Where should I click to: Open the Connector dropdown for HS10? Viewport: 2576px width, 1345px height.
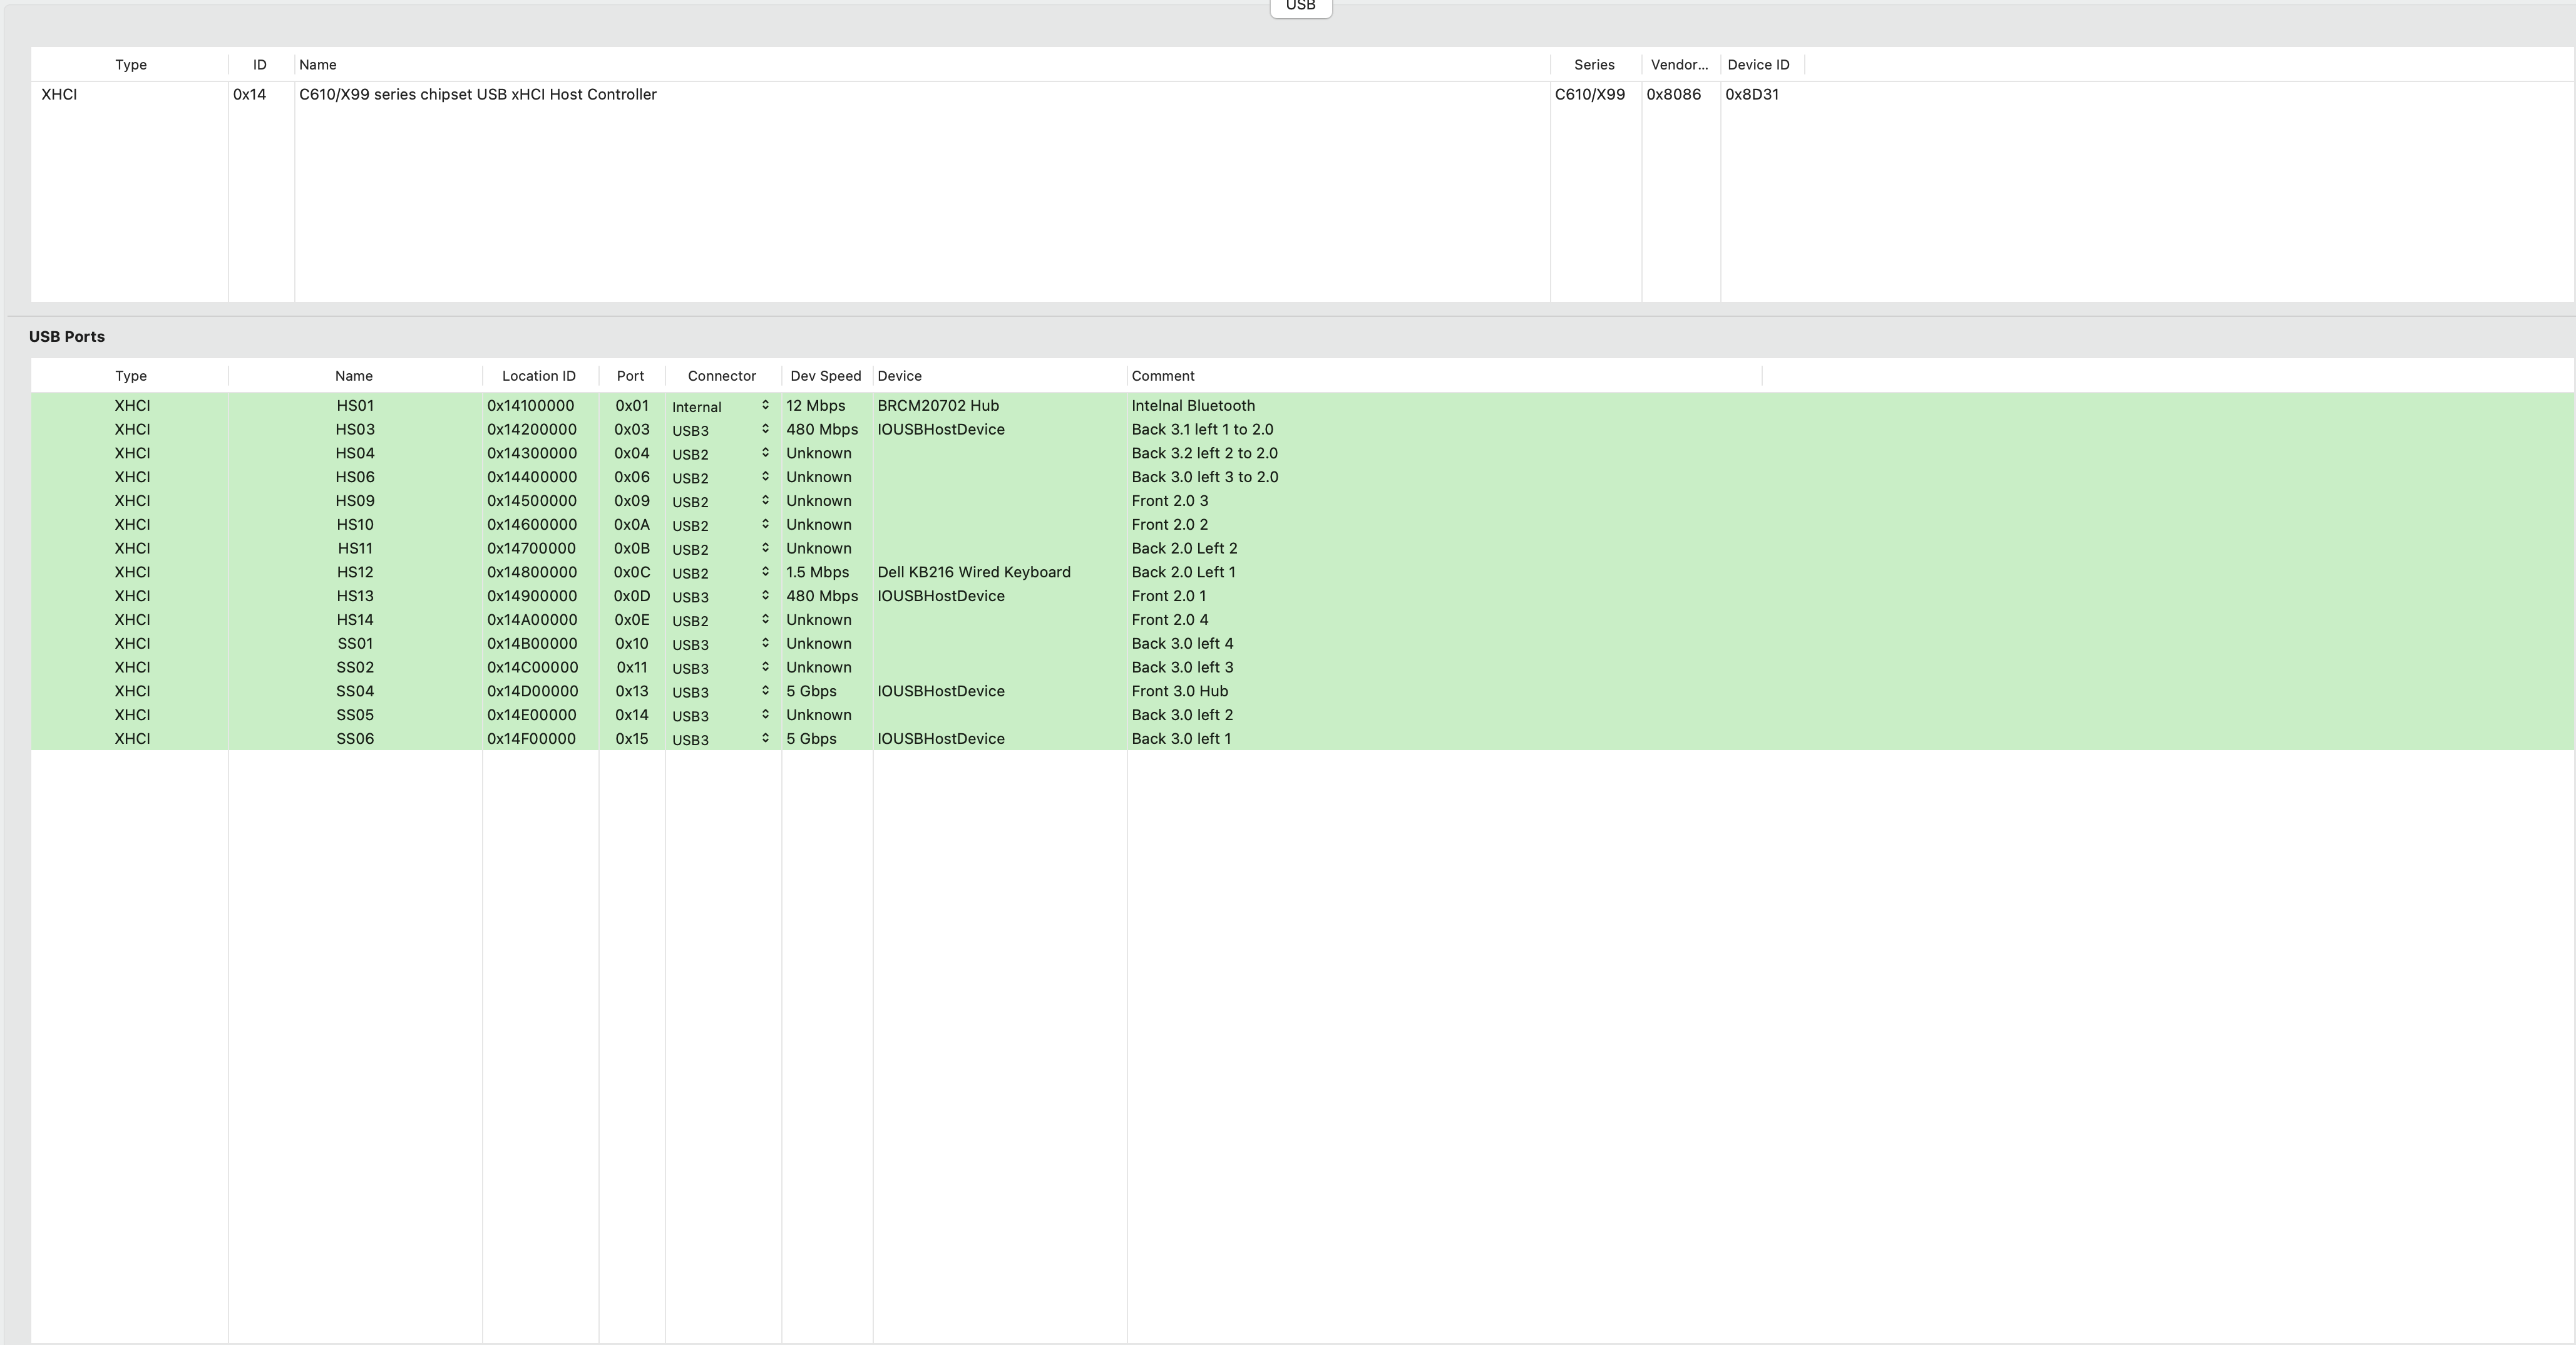click(x=722, y=525)
